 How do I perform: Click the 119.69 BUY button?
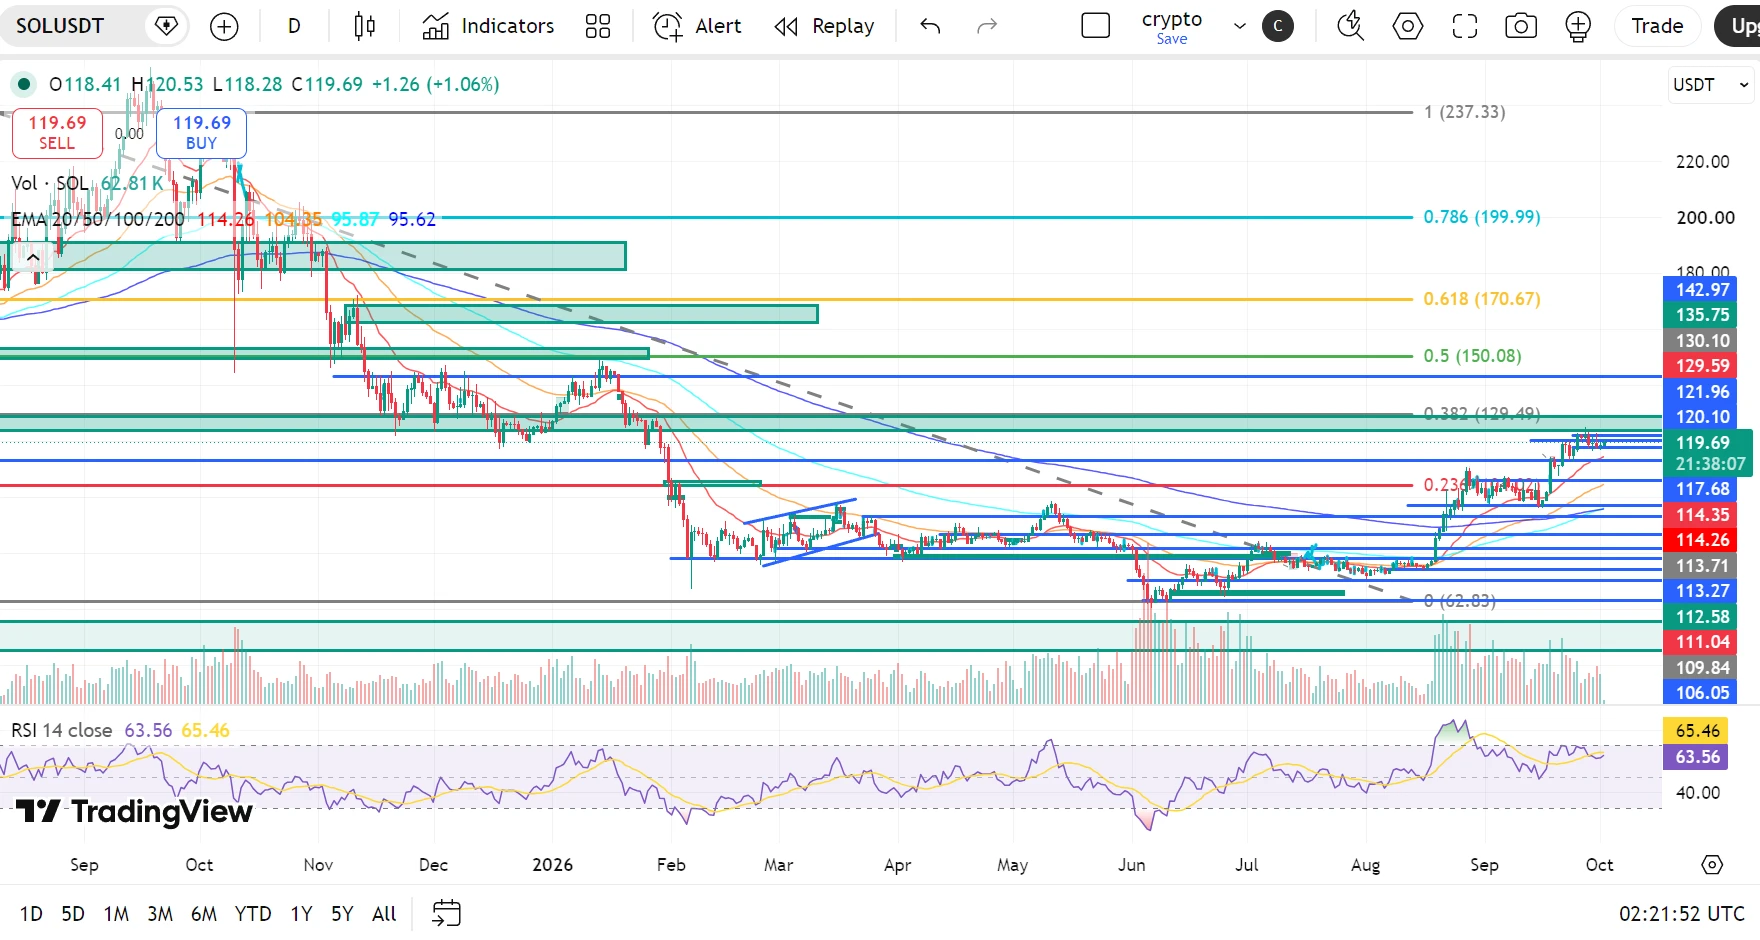point(201,133)
